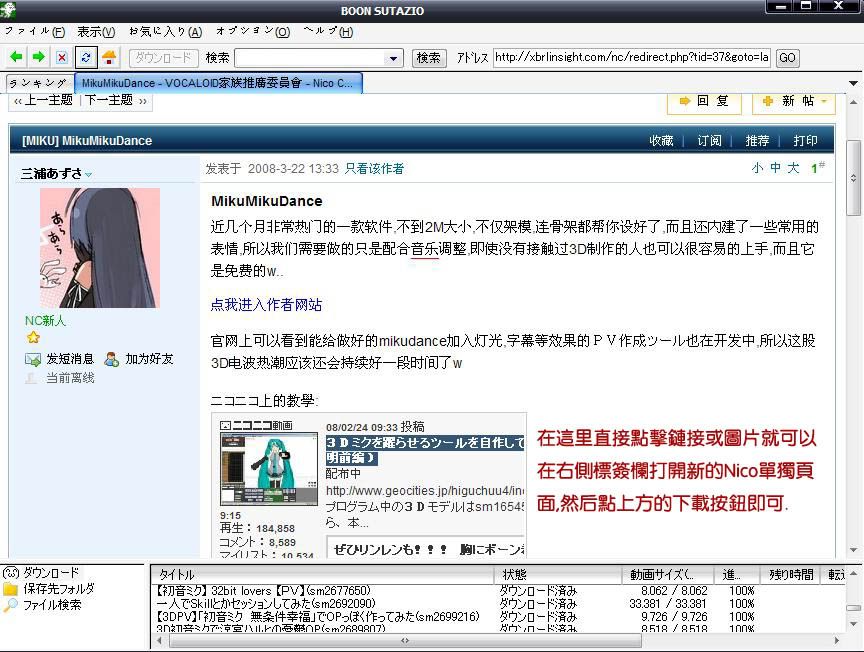The image size is (864, 652).
Task: Click the ファイル検索 magnifier icon
Action: [x=11, y=605]
